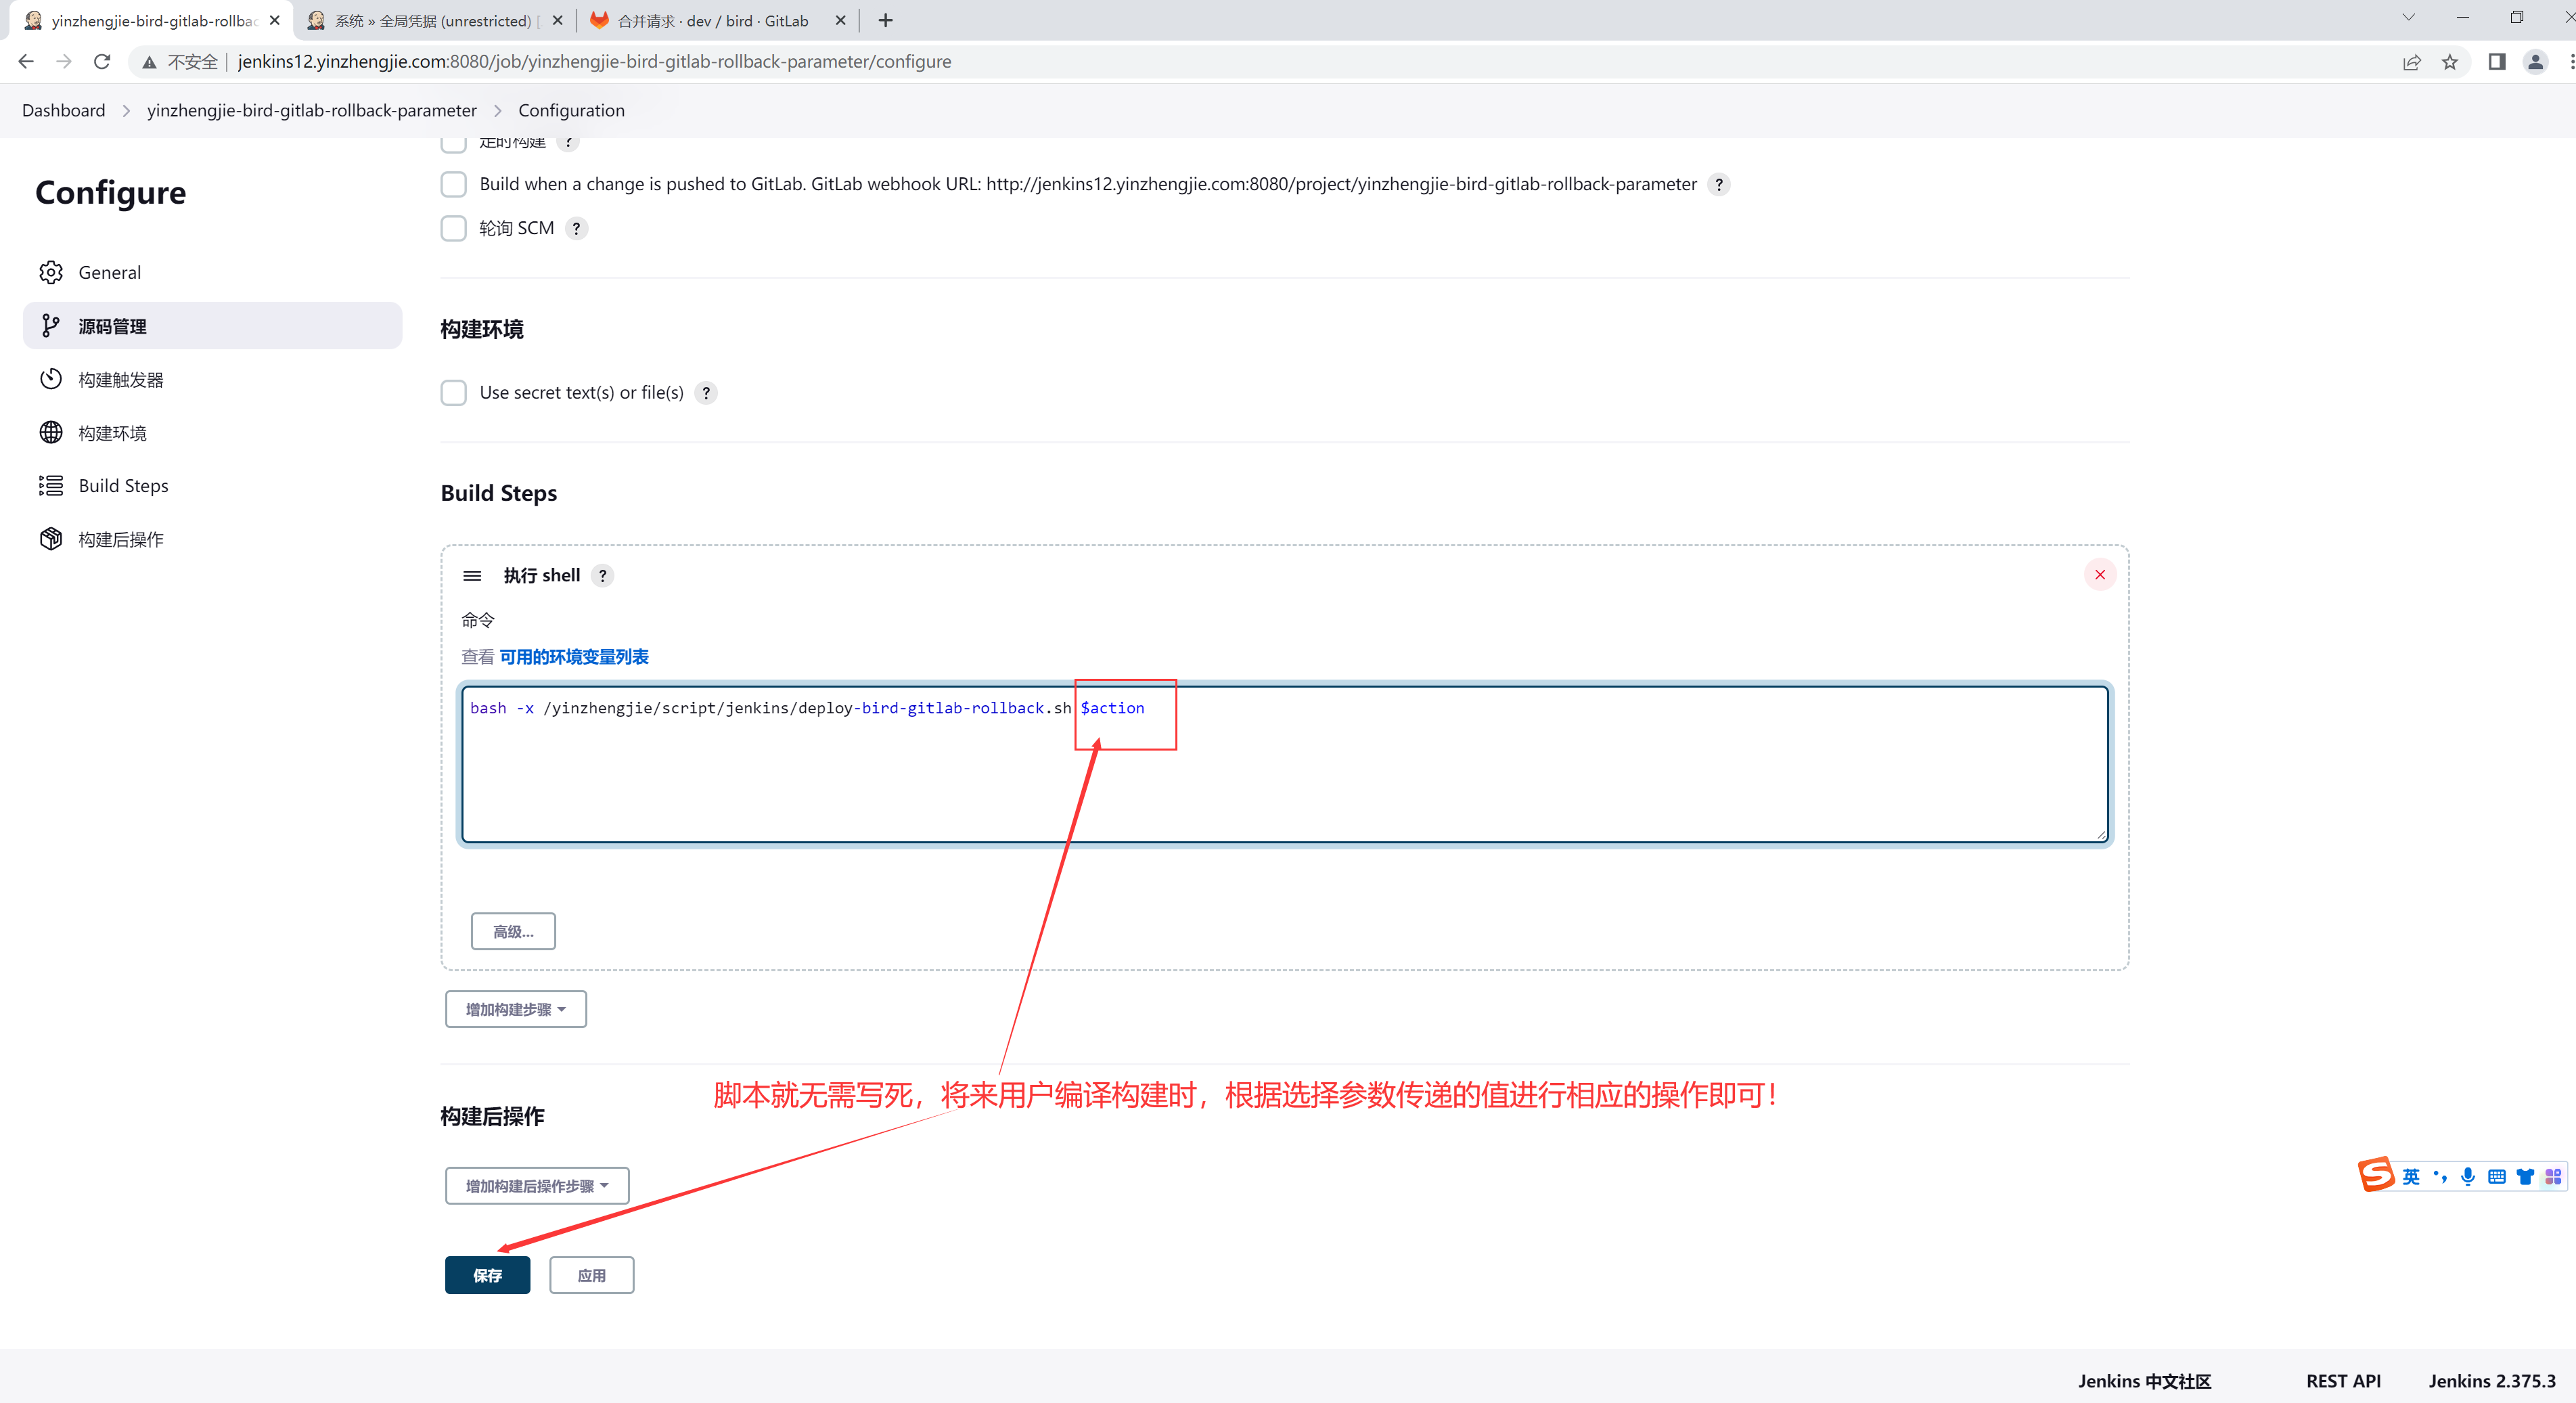Viewport: 2576px width, 1403px height.
Task: Click the drag handle beside 执行 shell
Action: coord(472,576)
